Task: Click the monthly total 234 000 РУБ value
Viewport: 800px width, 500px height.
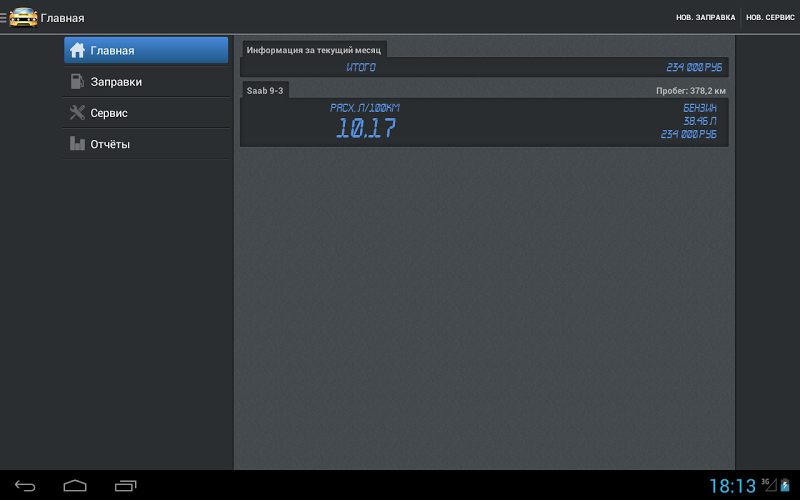Action: pos(694,67)
